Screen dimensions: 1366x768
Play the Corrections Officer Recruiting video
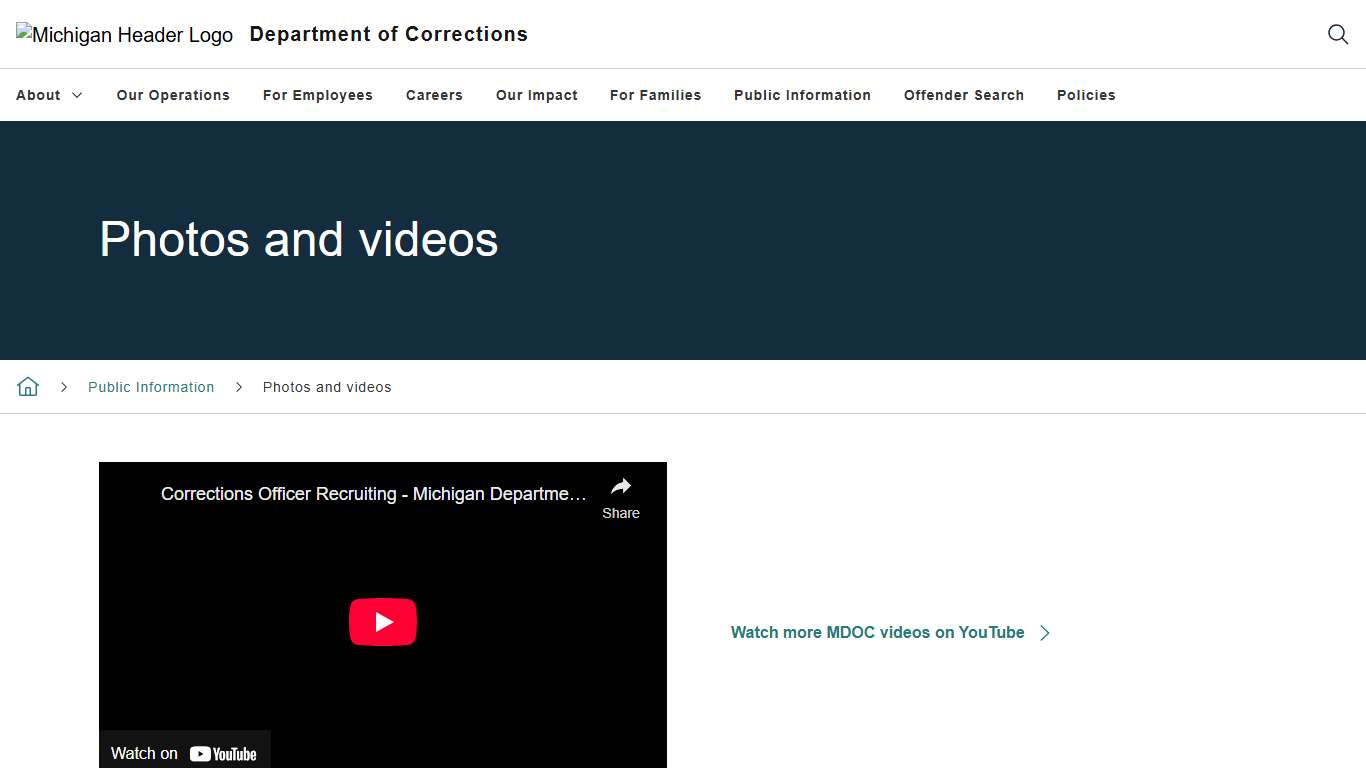pyautogui.click(x=382, y=622)
